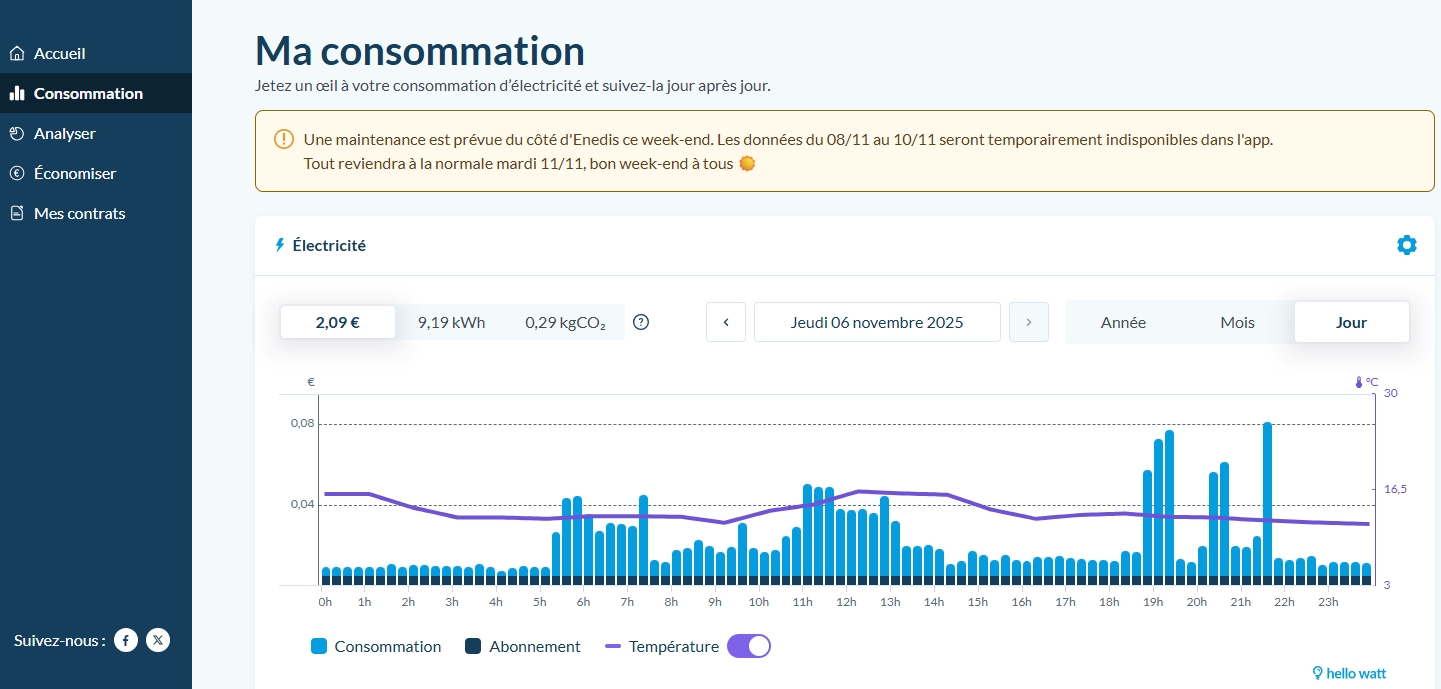1441x689 pixels.
Task: Click the tallest bar near 21h30
Action: (1267, 500)
